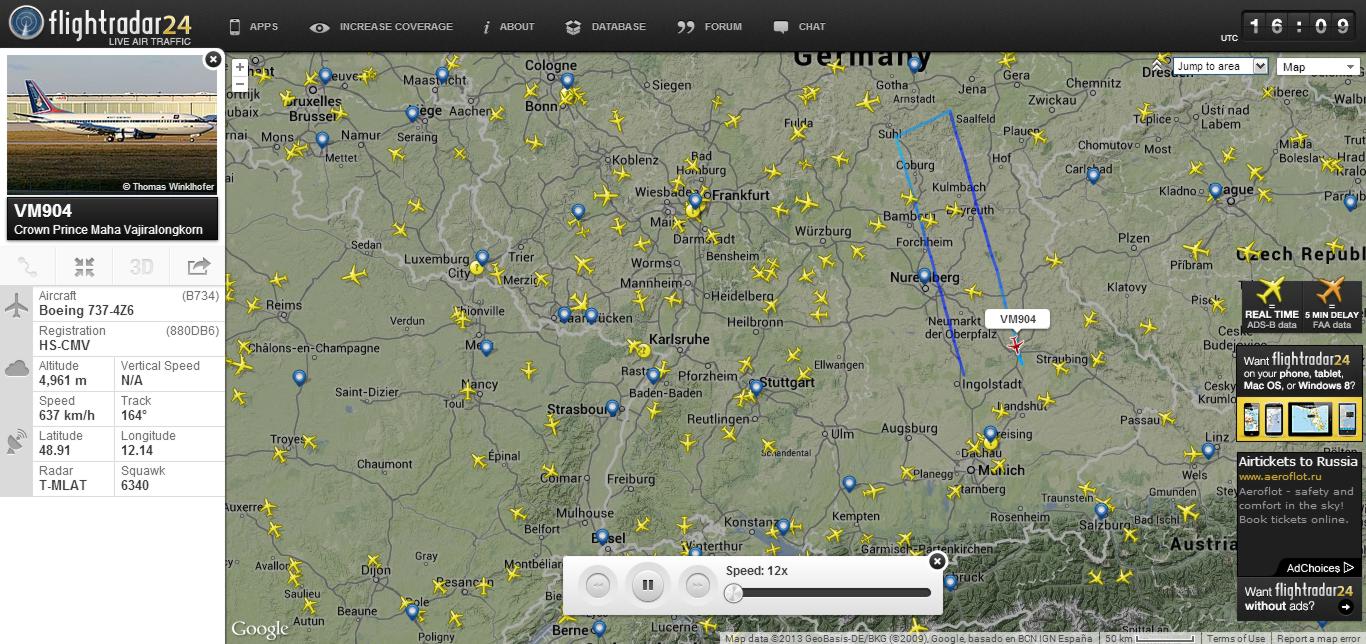Zoom in with map plus button

tap(240, 68)
